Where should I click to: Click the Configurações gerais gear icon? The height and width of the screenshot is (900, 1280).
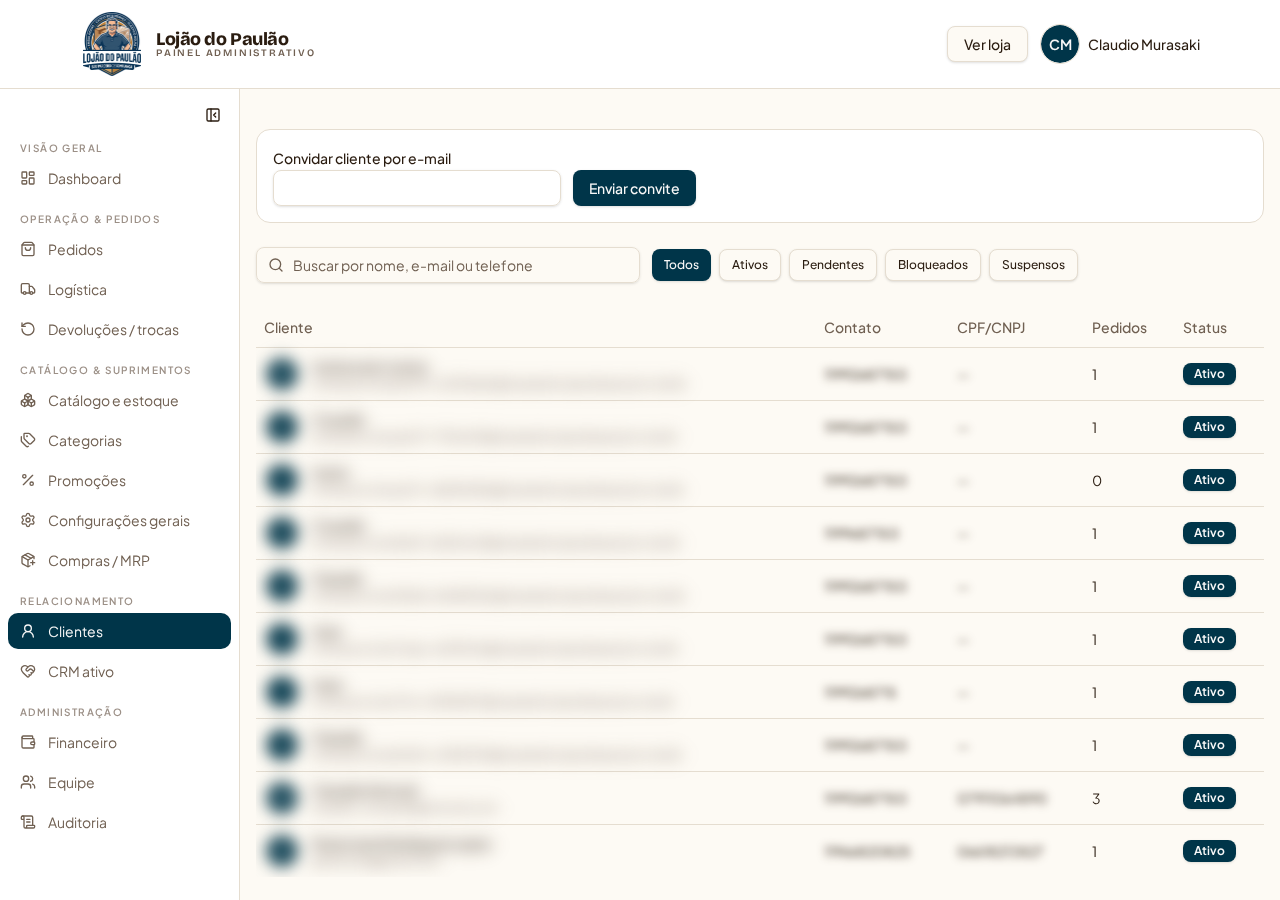coord(28,520)
